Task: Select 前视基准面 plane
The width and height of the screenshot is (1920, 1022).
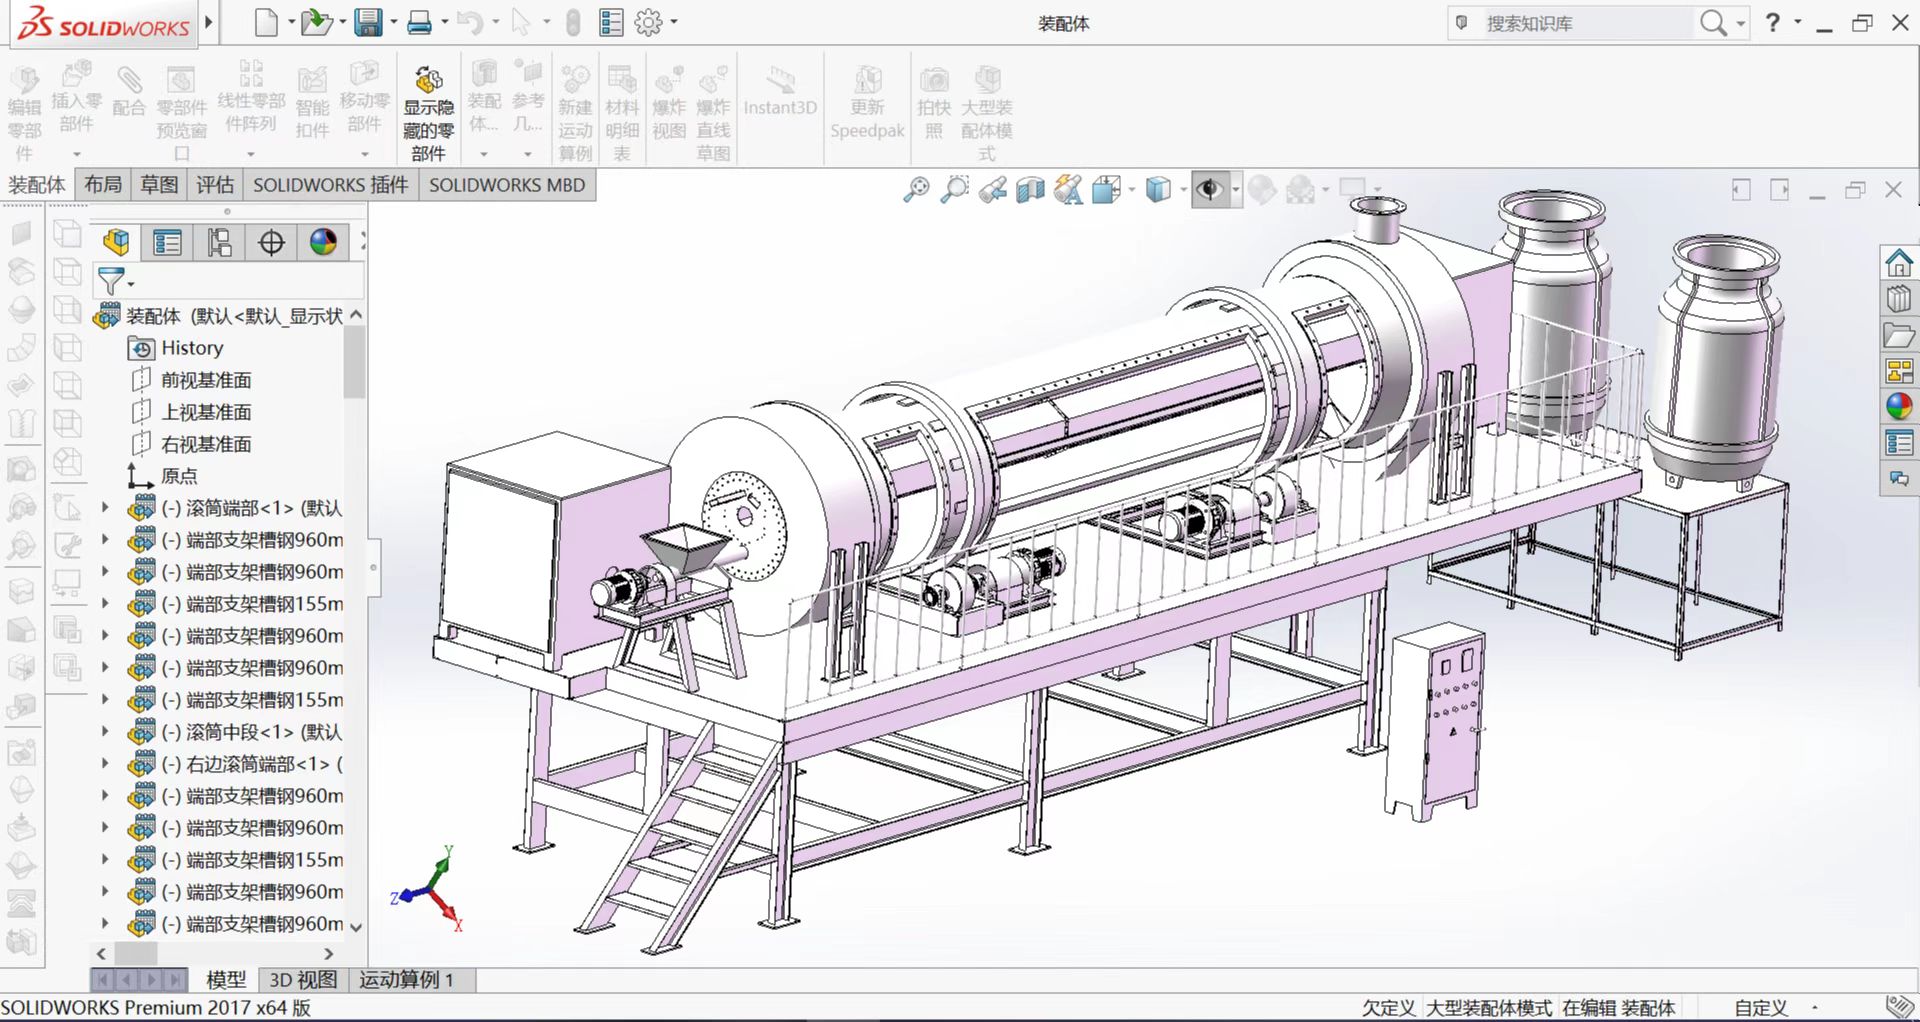Action: pos(206,380)
